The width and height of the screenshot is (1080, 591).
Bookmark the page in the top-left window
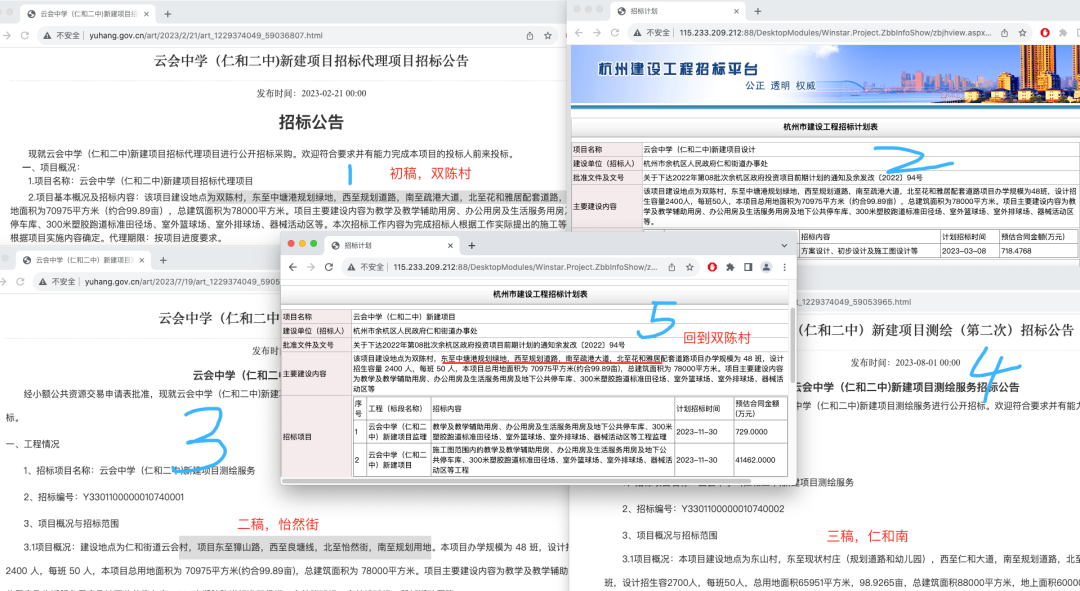(x=548, y=35)
